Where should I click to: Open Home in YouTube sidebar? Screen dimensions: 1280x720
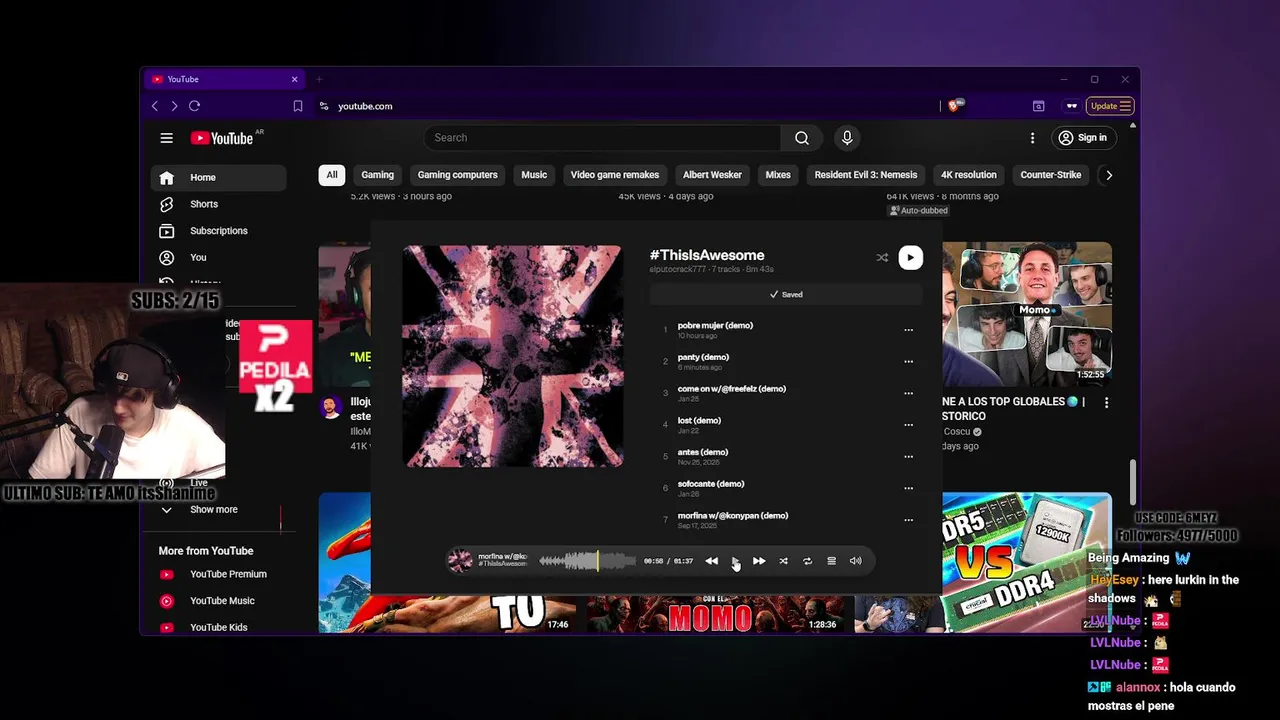click(218, 178)
